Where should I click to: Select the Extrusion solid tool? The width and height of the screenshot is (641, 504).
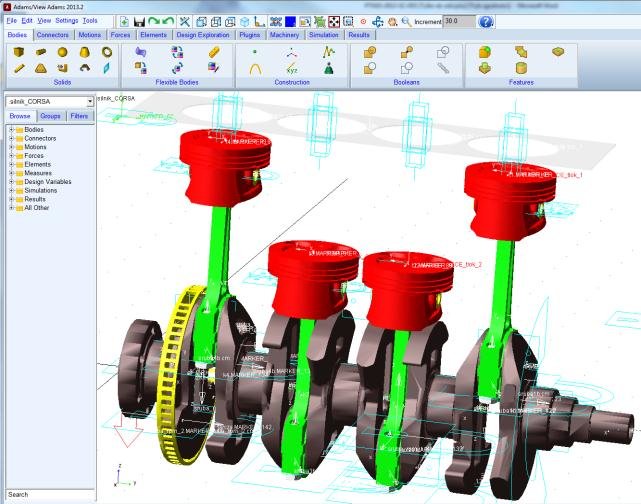(63, 68)
